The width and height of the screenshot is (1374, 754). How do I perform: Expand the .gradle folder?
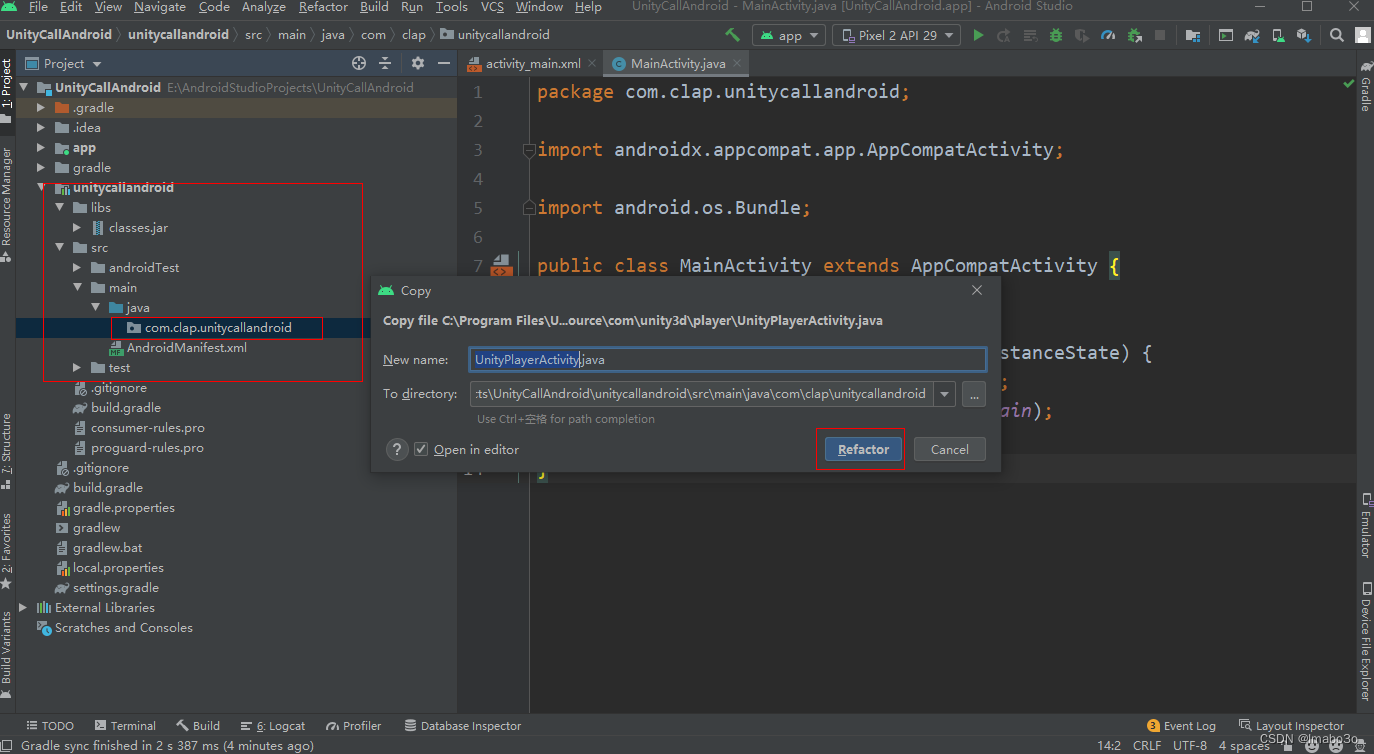coord(40,107)
